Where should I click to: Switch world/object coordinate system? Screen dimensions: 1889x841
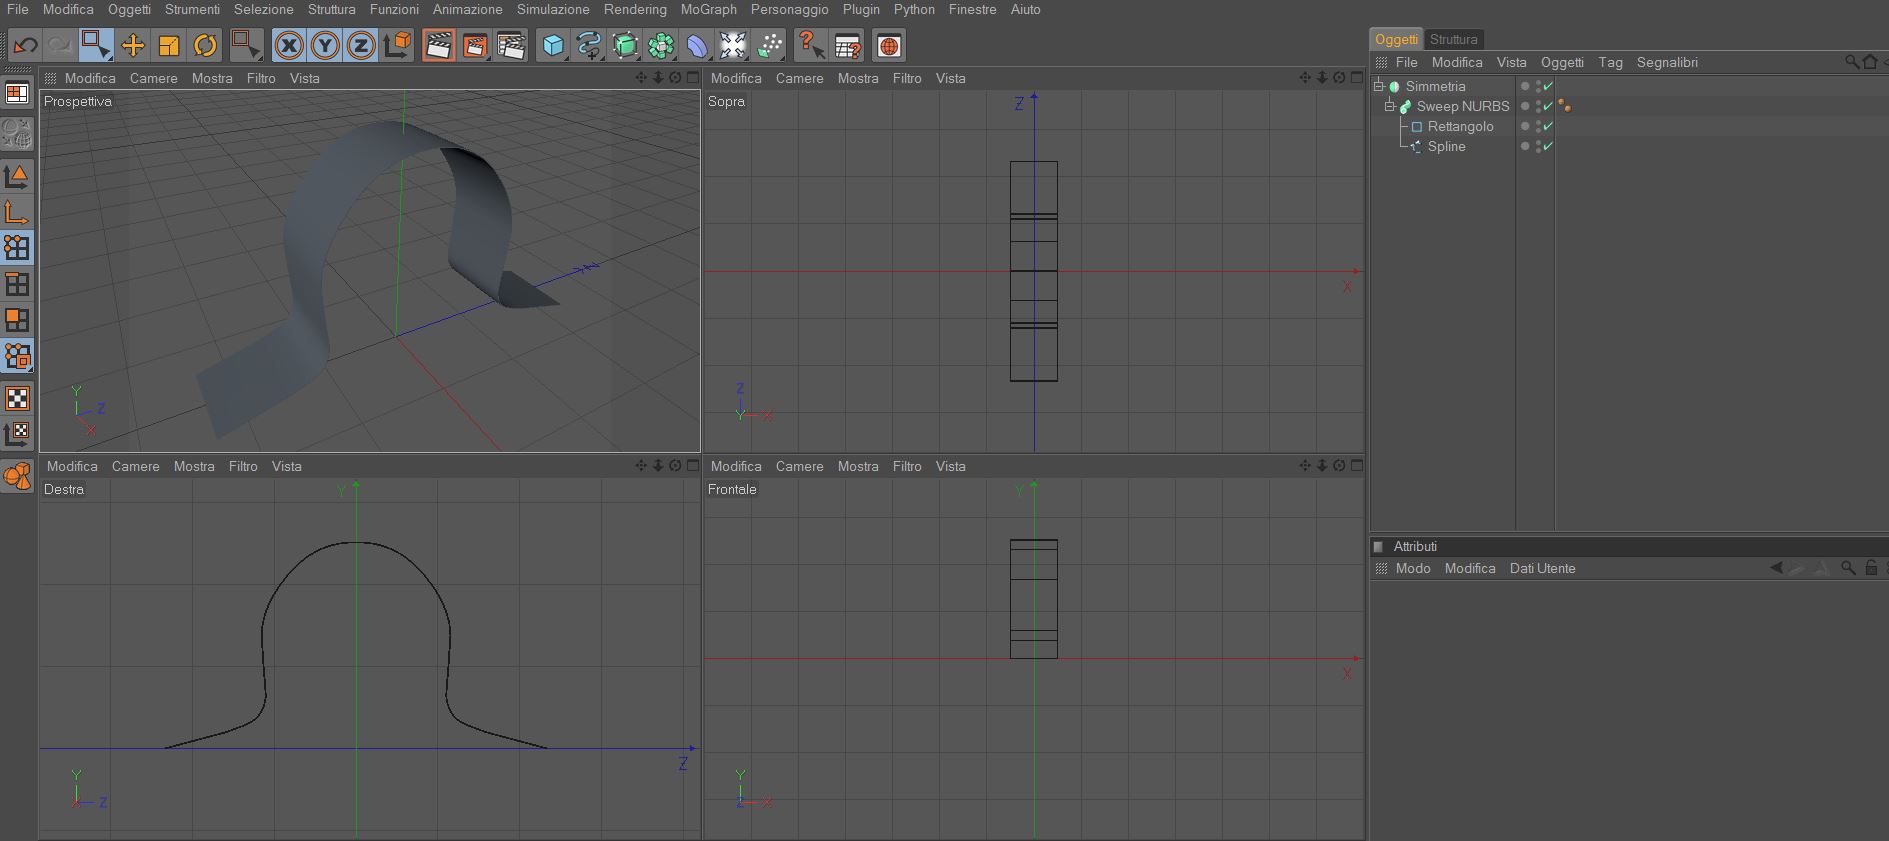coord(398,45)
